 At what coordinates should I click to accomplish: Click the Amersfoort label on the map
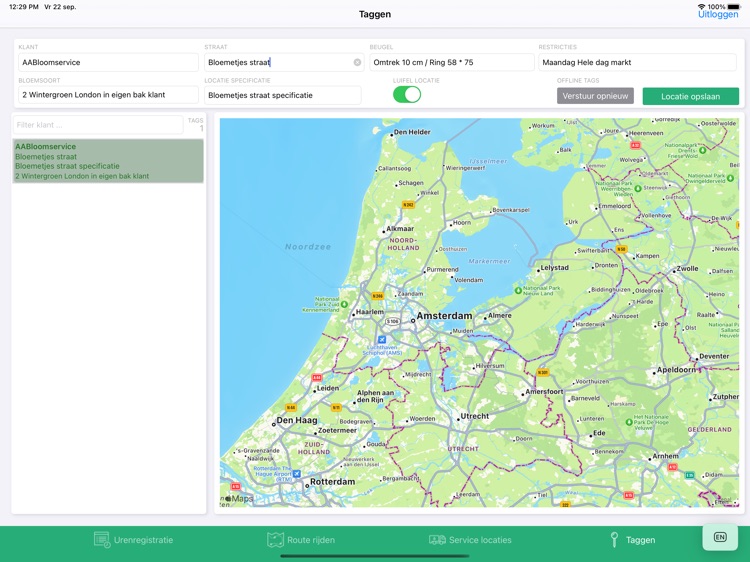pyautogui.click(x=544, y=391)
